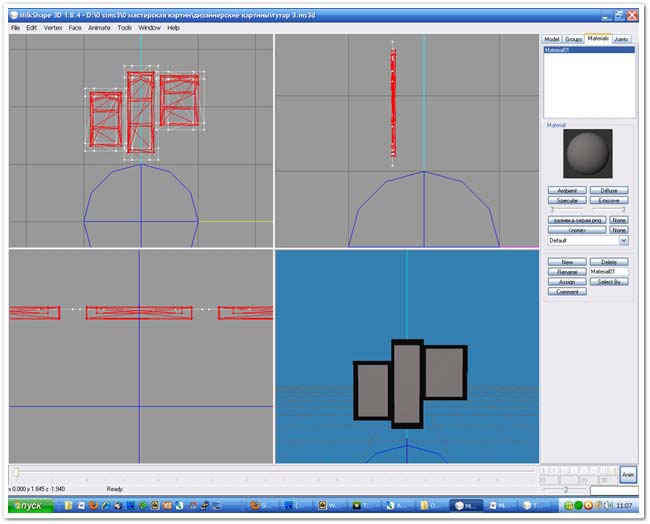Click the Ambient color button
This screenshot has width=650, height=524.
click(x=566, y=190)
